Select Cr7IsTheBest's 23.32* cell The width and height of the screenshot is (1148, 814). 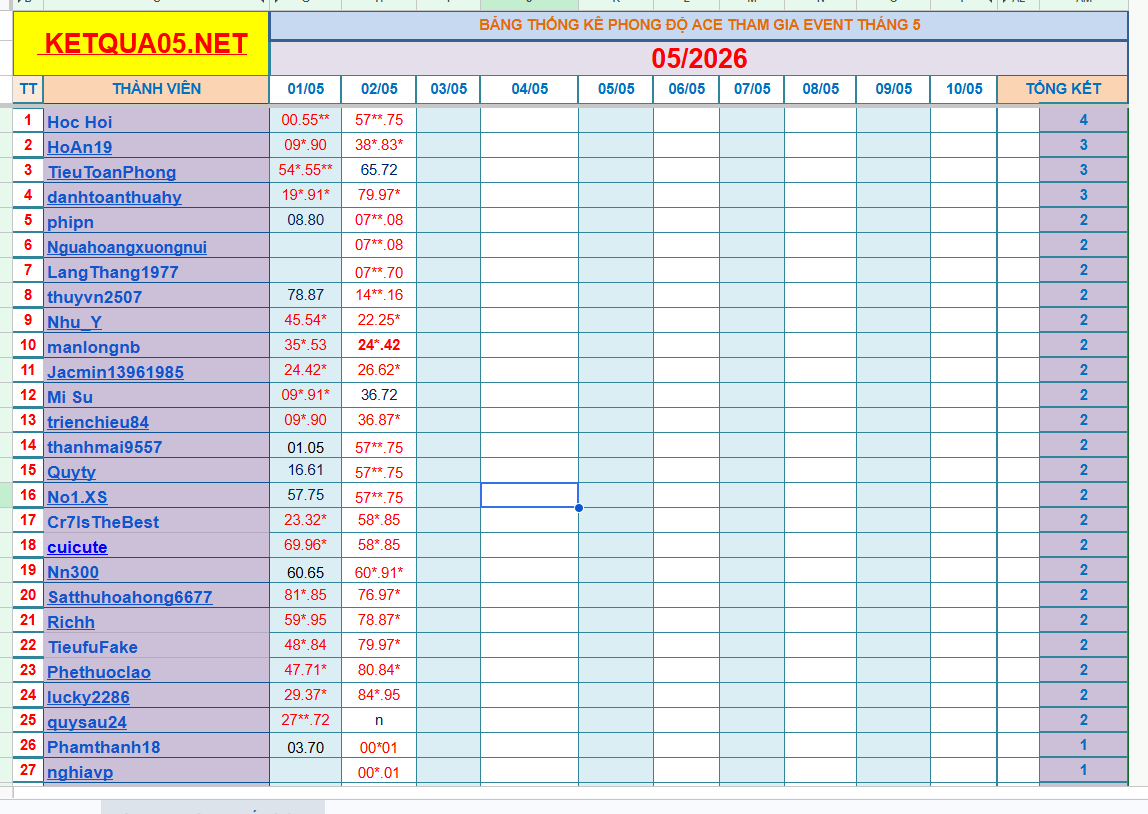(305, 520)
